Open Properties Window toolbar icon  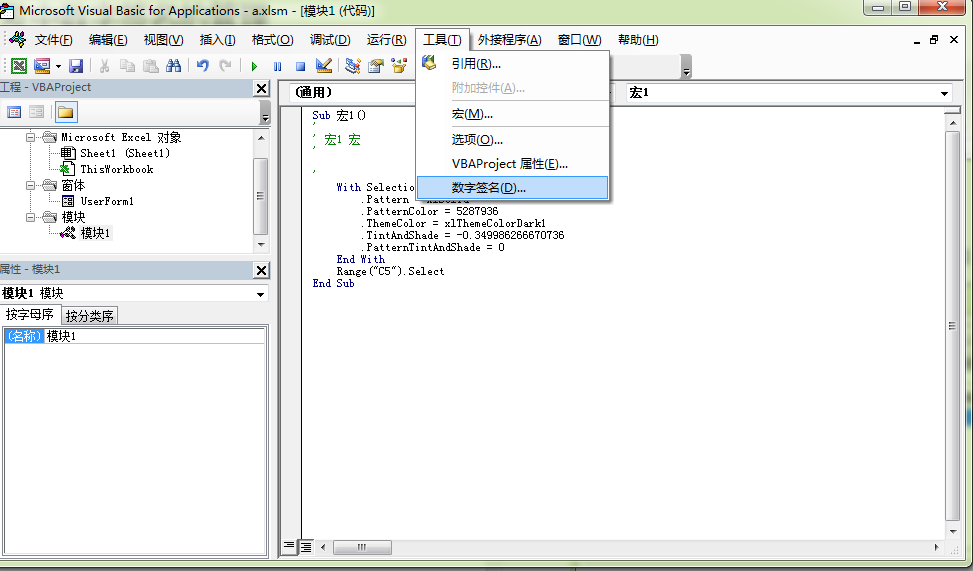tap(375, 65)
